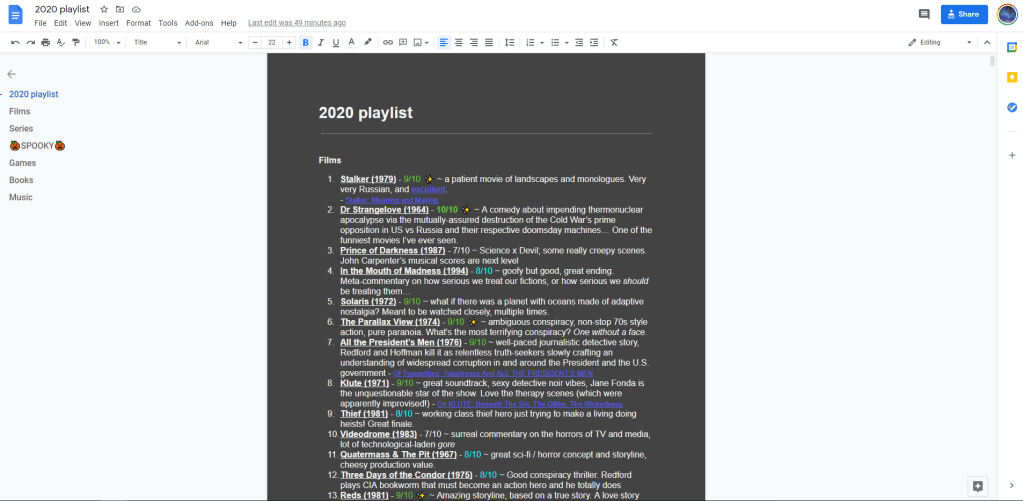
Task: Open Google Calendar in side panel
Action: (1011, 47)
